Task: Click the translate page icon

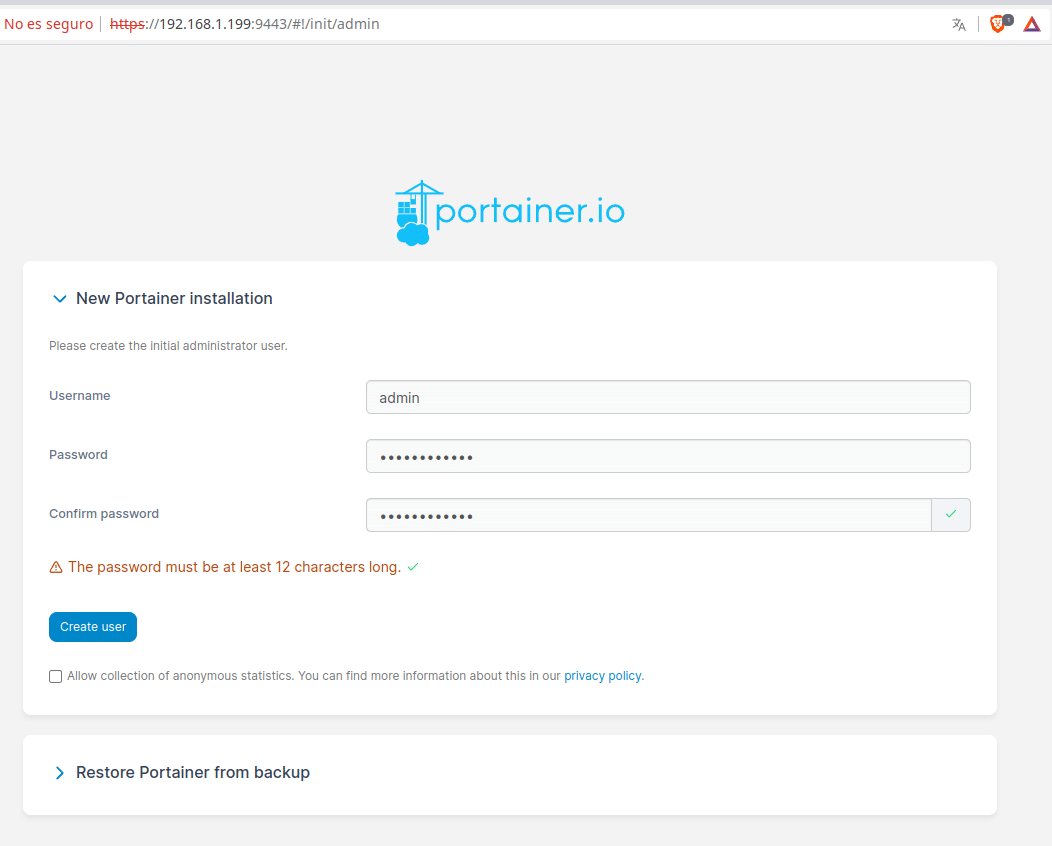Action: coord(958,23)
